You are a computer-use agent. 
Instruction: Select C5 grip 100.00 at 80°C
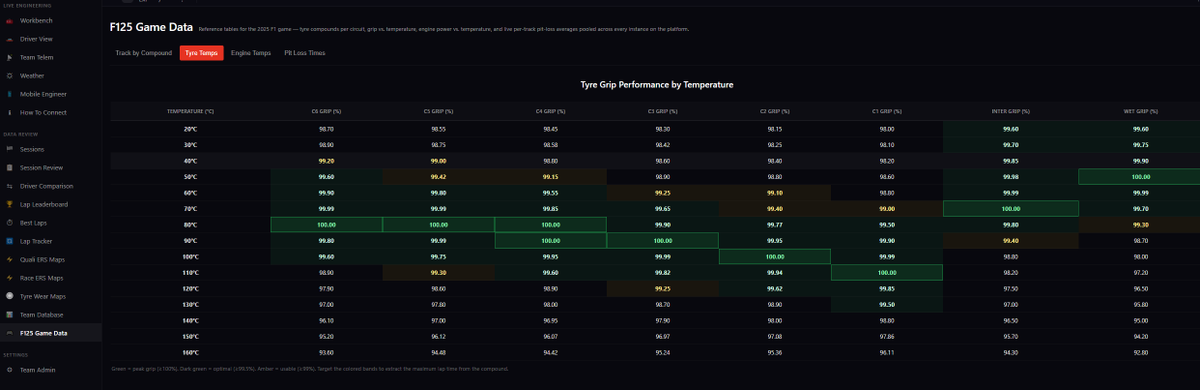click(x=438, y=225)
